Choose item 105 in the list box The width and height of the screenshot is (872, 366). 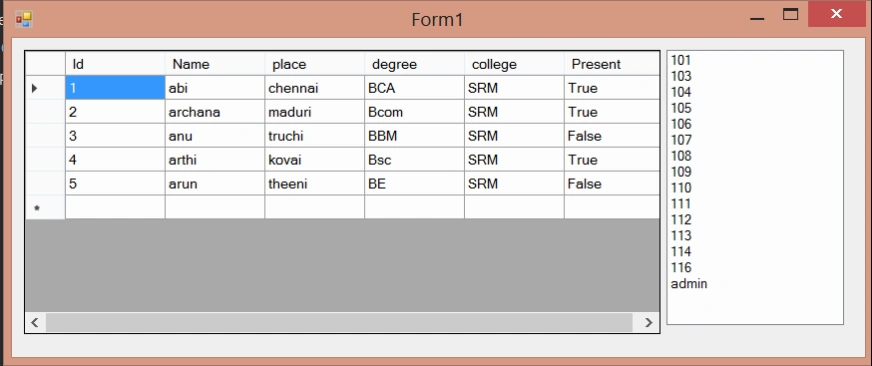pyautogui.click(x=681, y=108)
